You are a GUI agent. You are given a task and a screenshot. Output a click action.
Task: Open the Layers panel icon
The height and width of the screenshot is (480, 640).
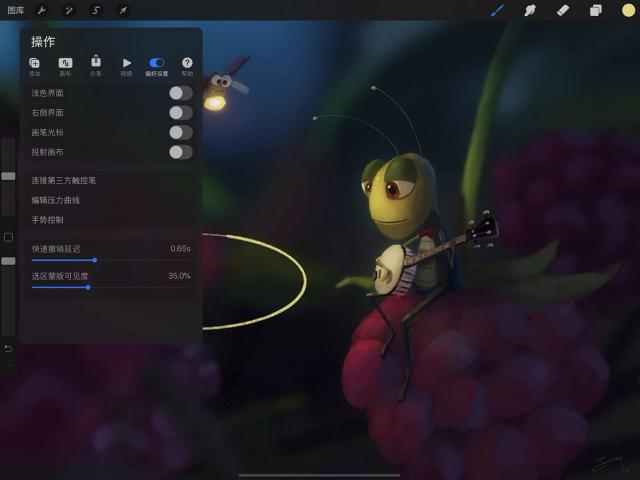[x=596, y=10]
